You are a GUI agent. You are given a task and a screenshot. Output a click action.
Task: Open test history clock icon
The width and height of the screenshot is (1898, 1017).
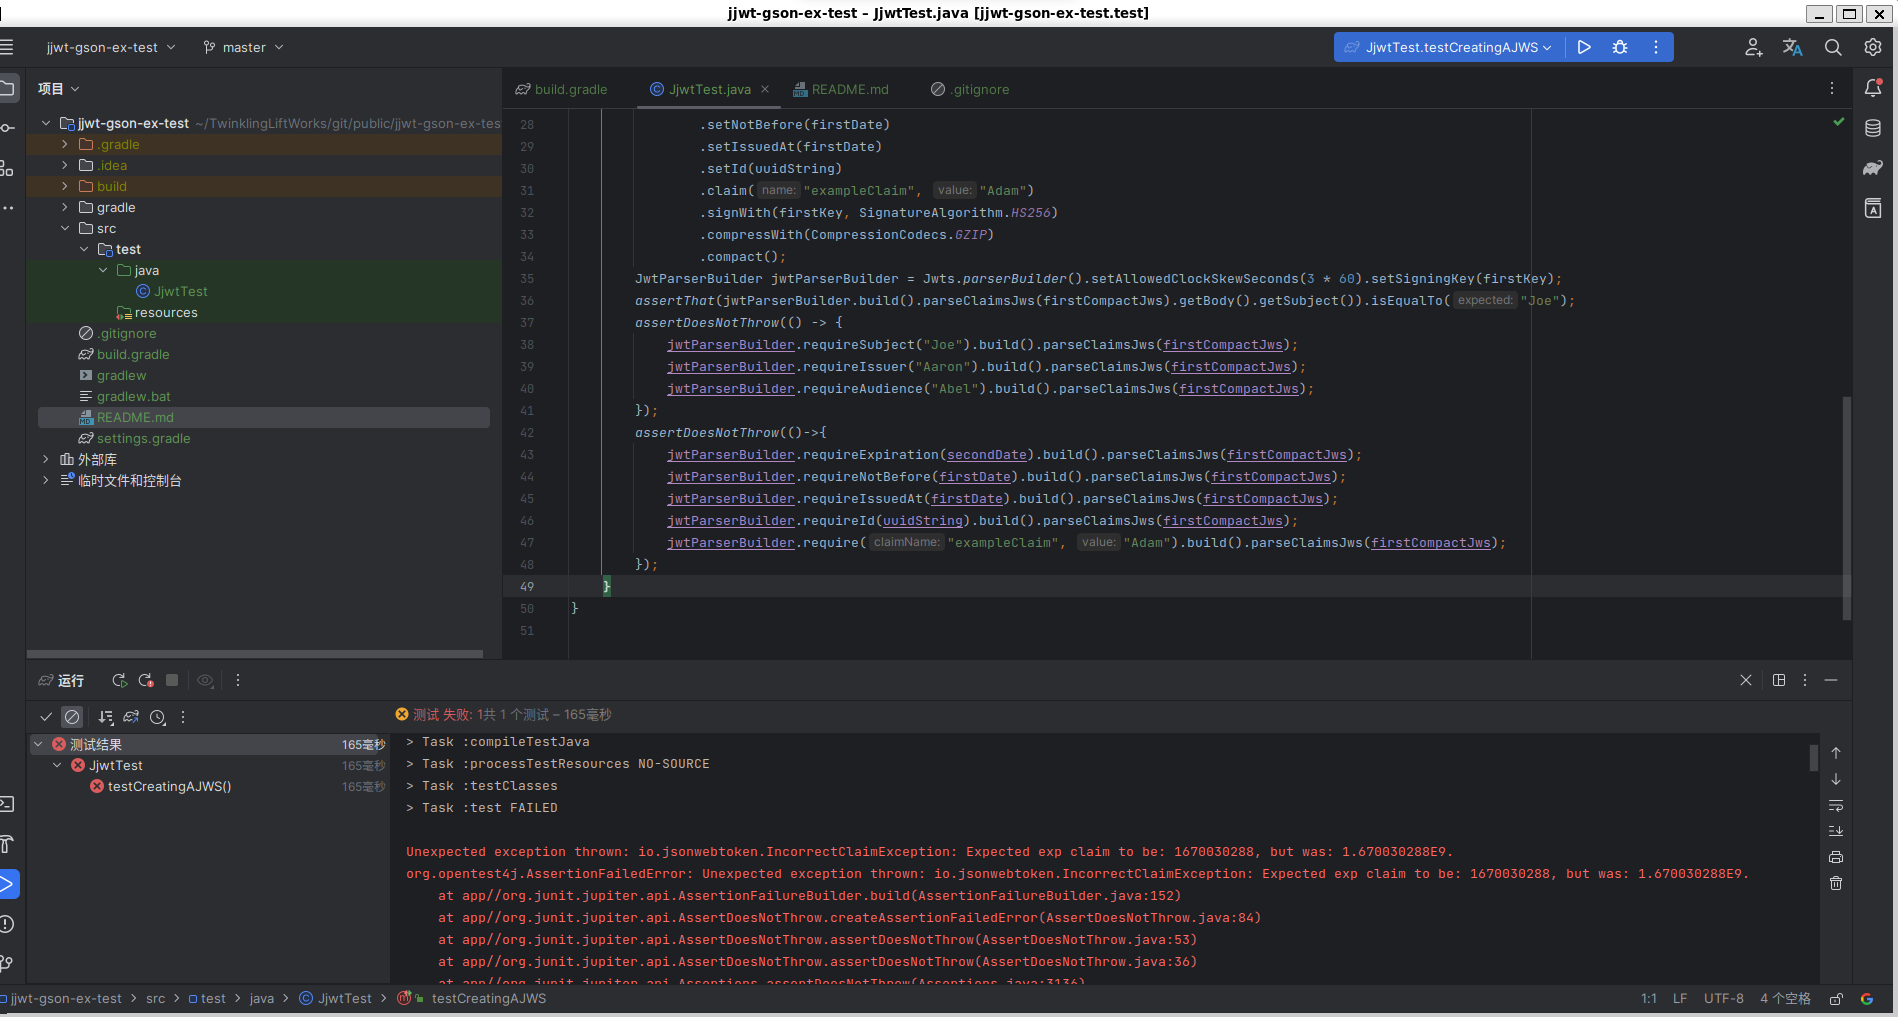coord(158,717)
